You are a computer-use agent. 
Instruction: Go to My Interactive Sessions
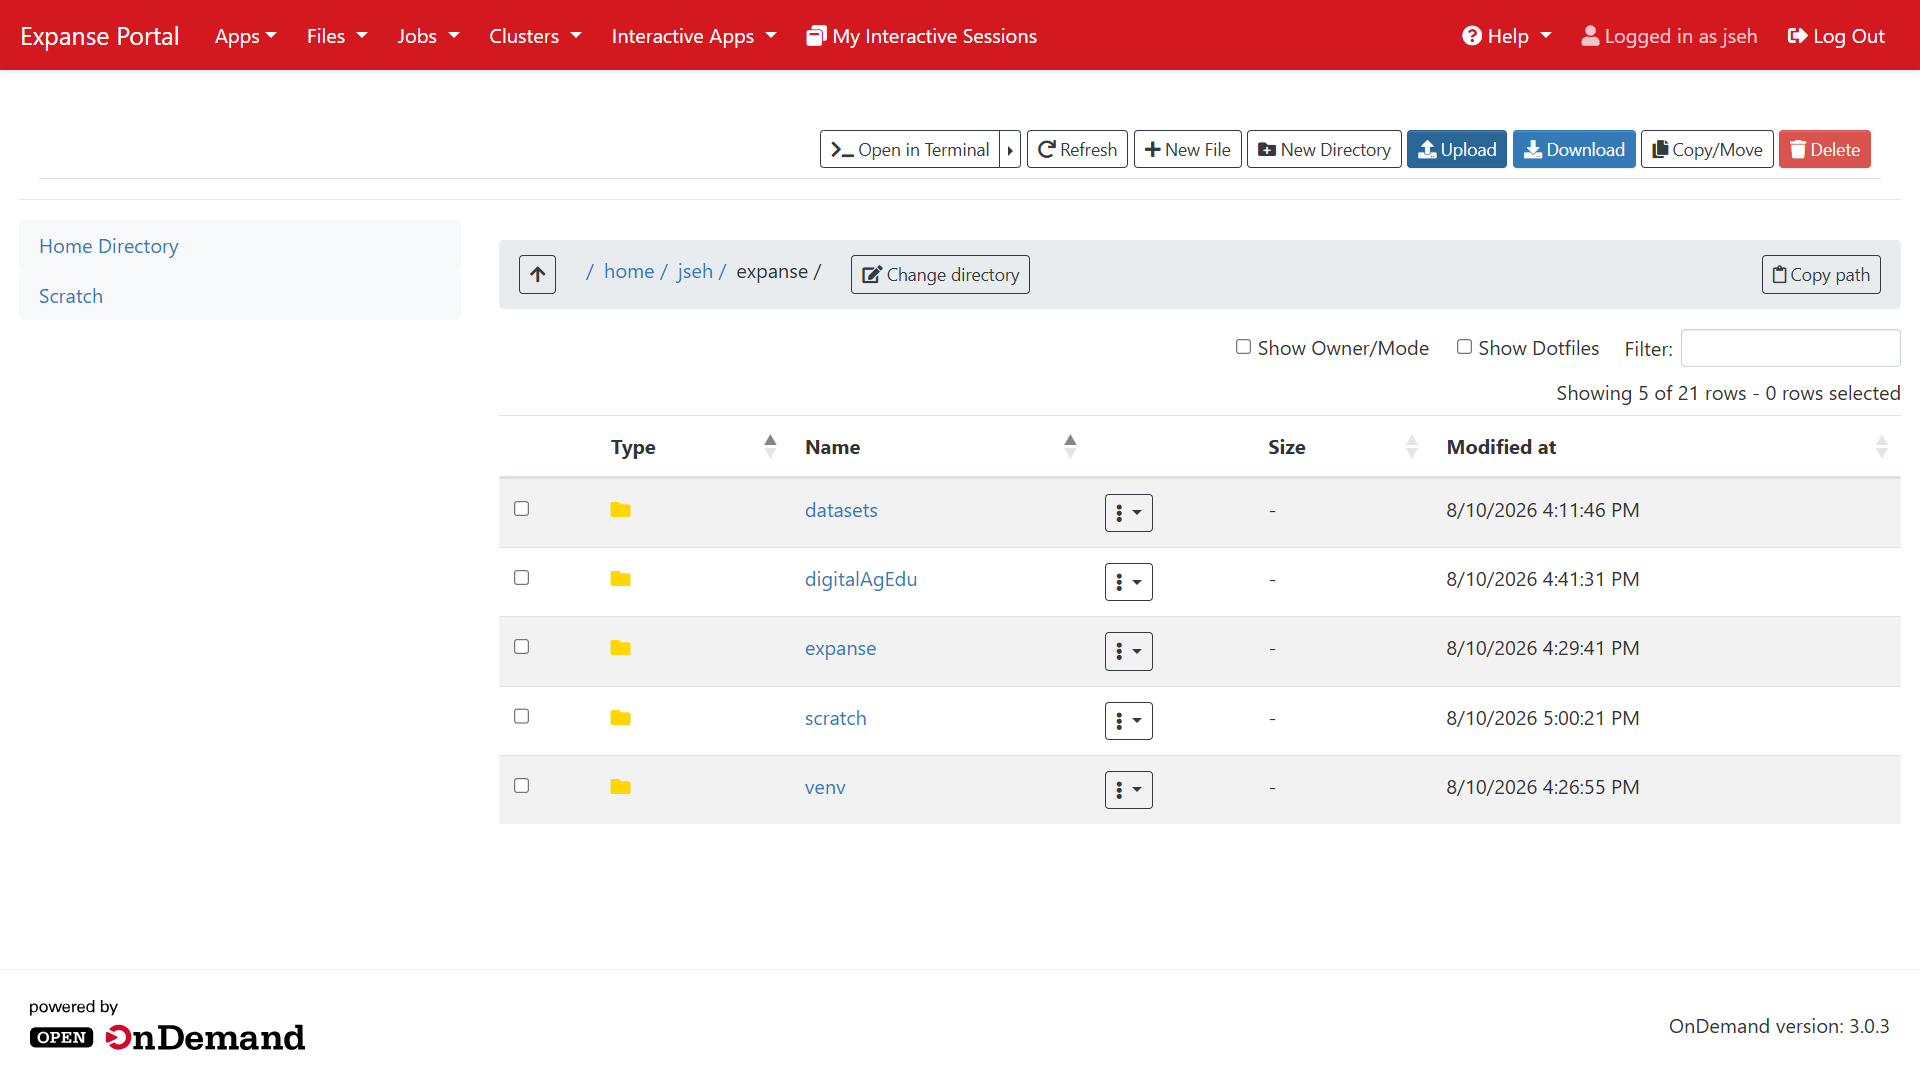922,36
